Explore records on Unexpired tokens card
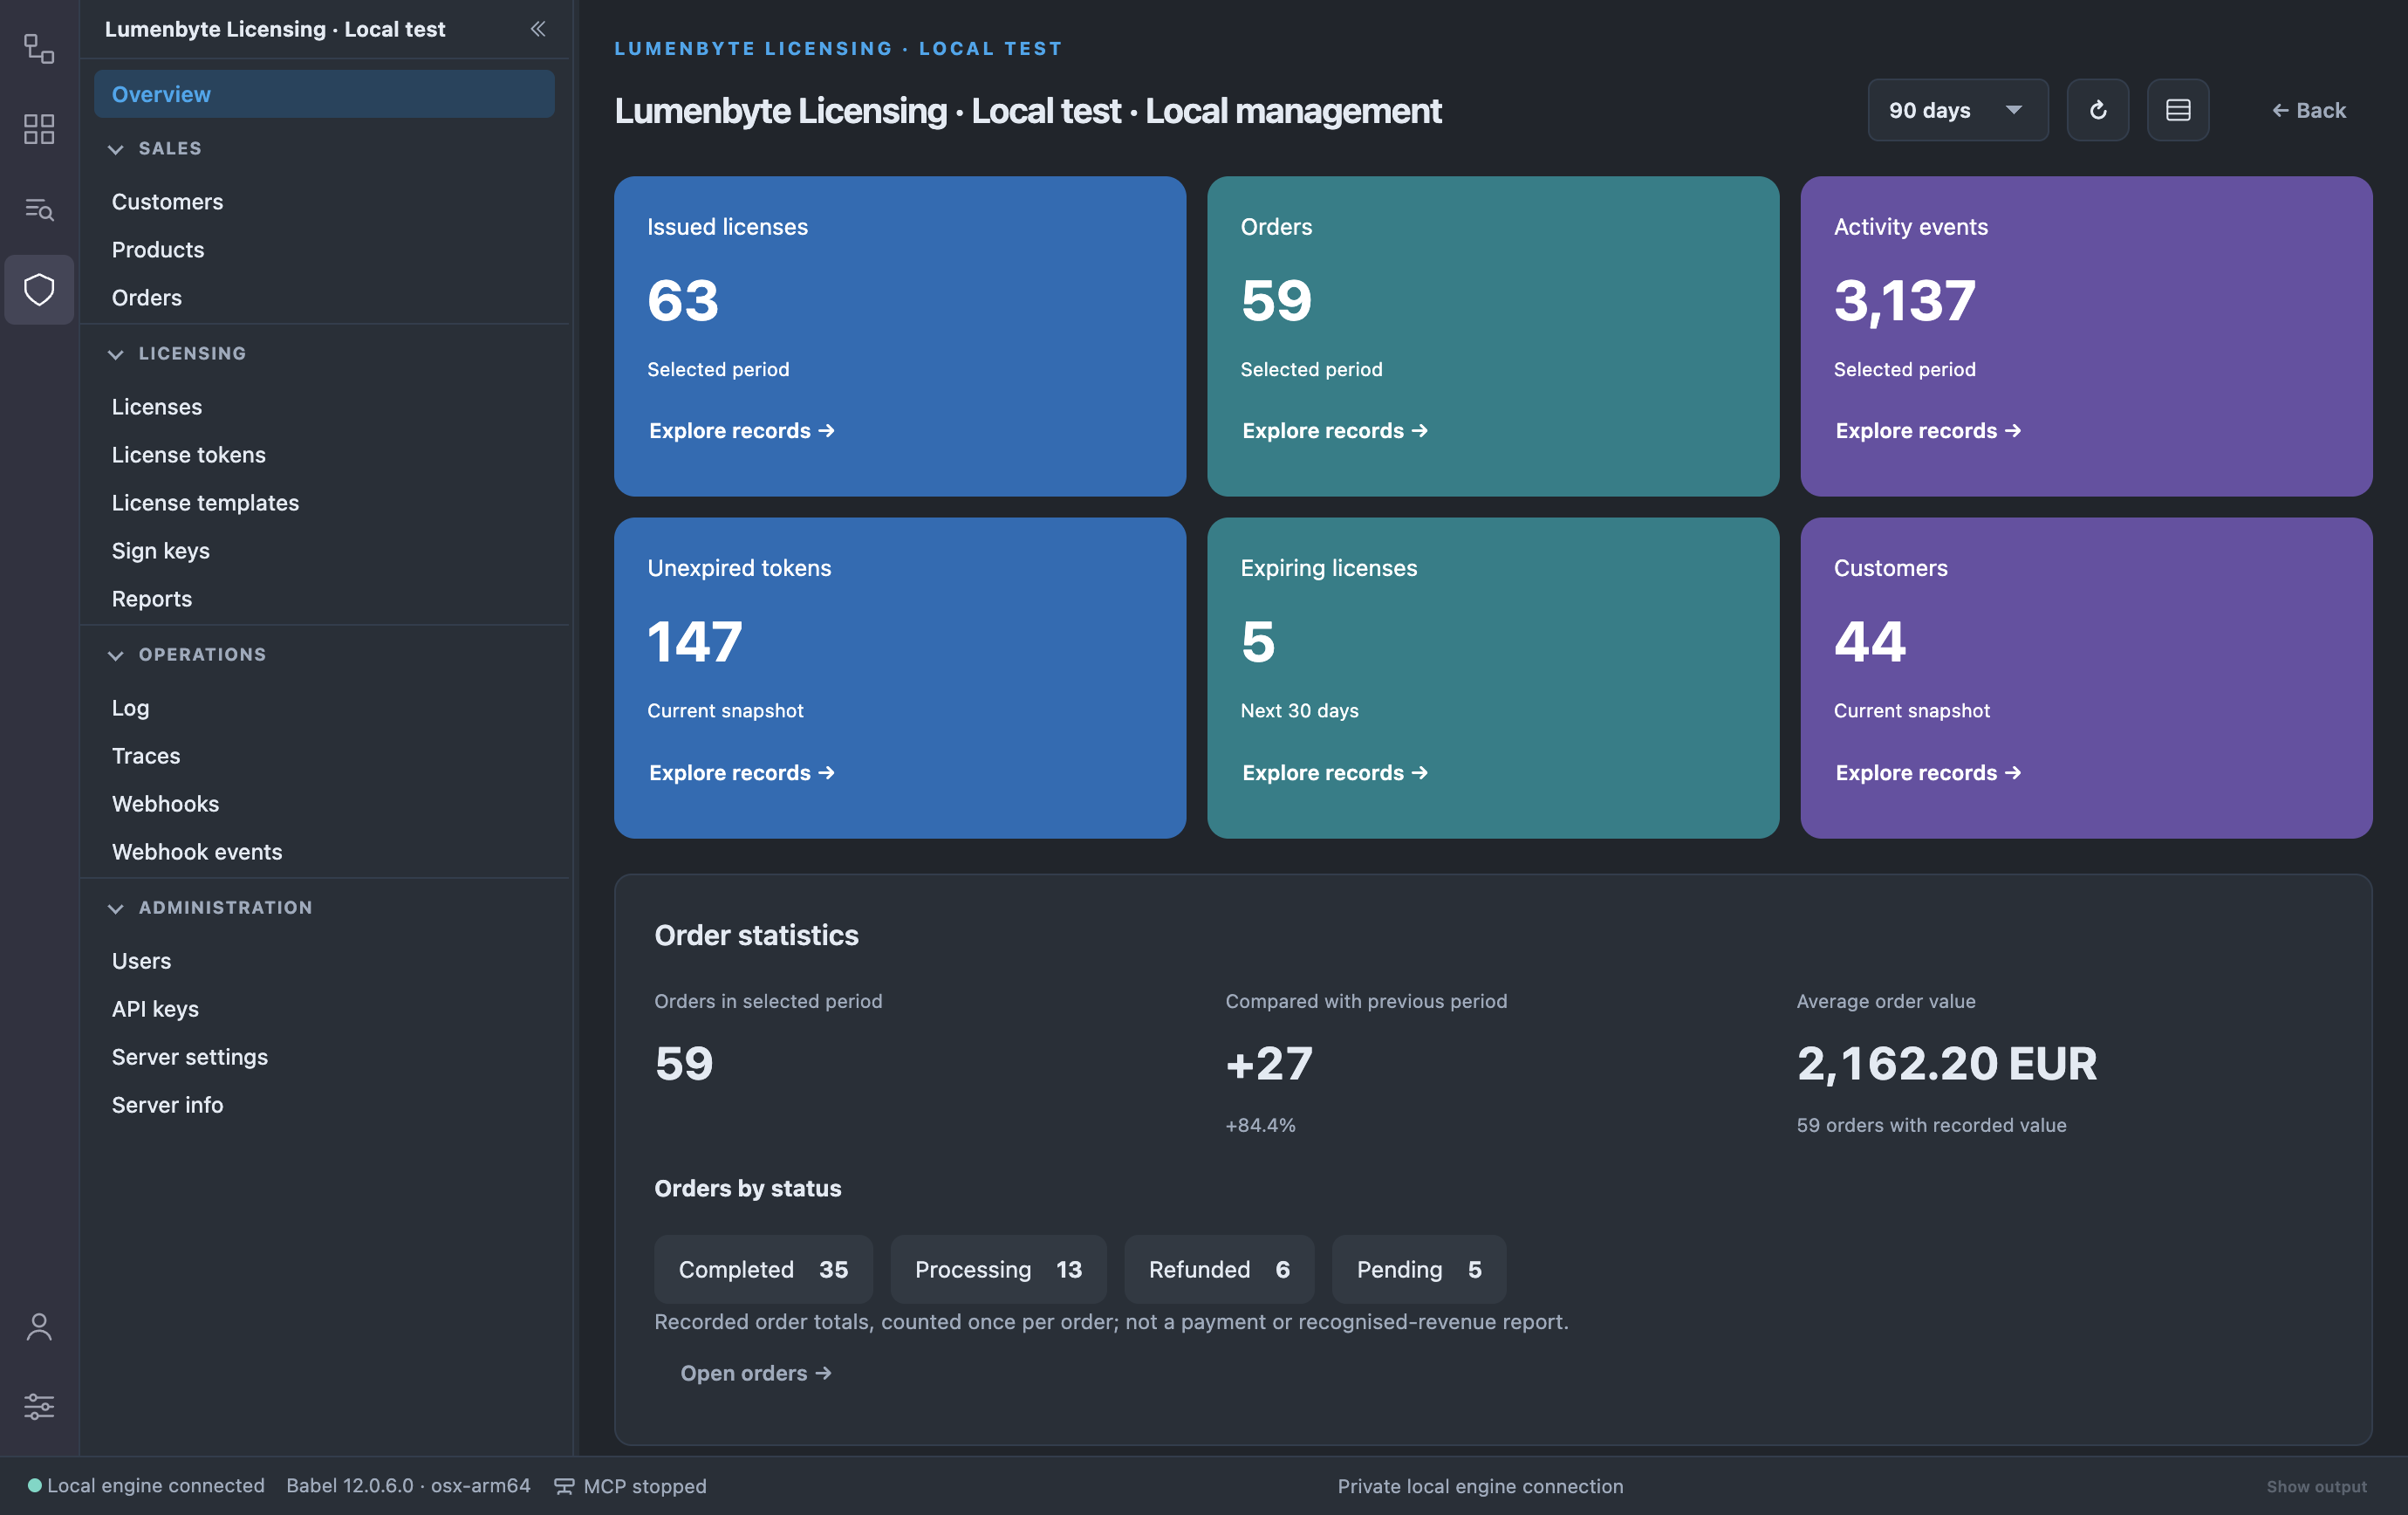2408x1515 pixels. click(741, 773)
